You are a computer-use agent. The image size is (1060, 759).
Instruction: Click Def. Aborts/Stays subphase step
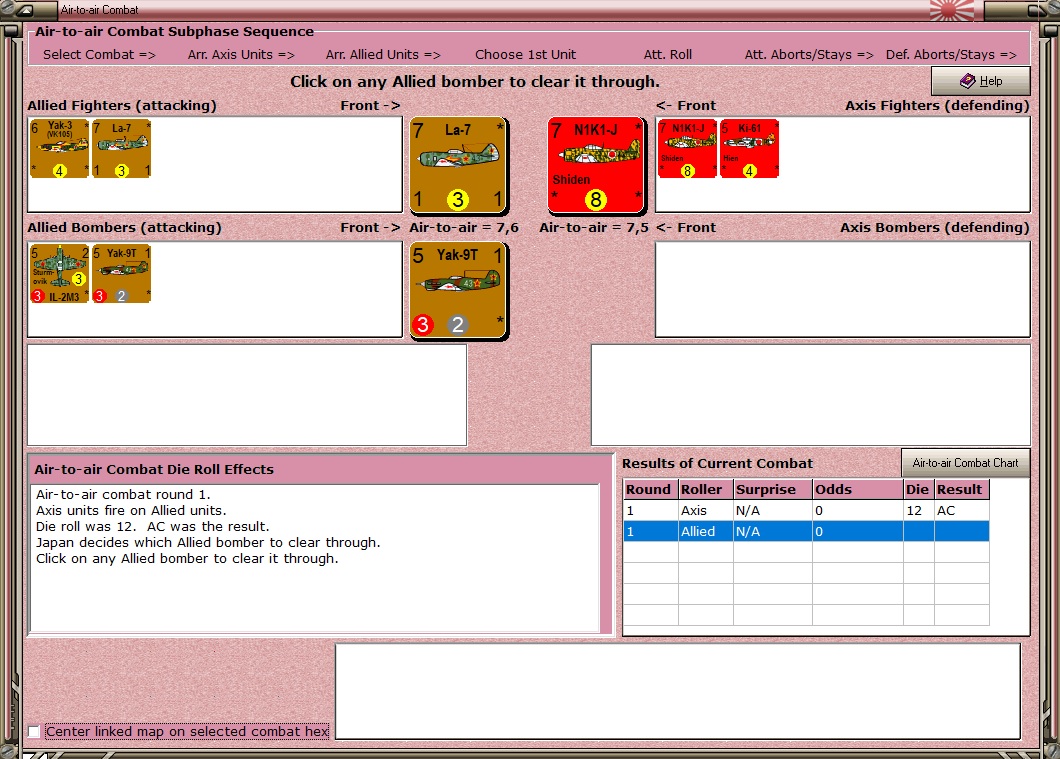coord(951,55)
